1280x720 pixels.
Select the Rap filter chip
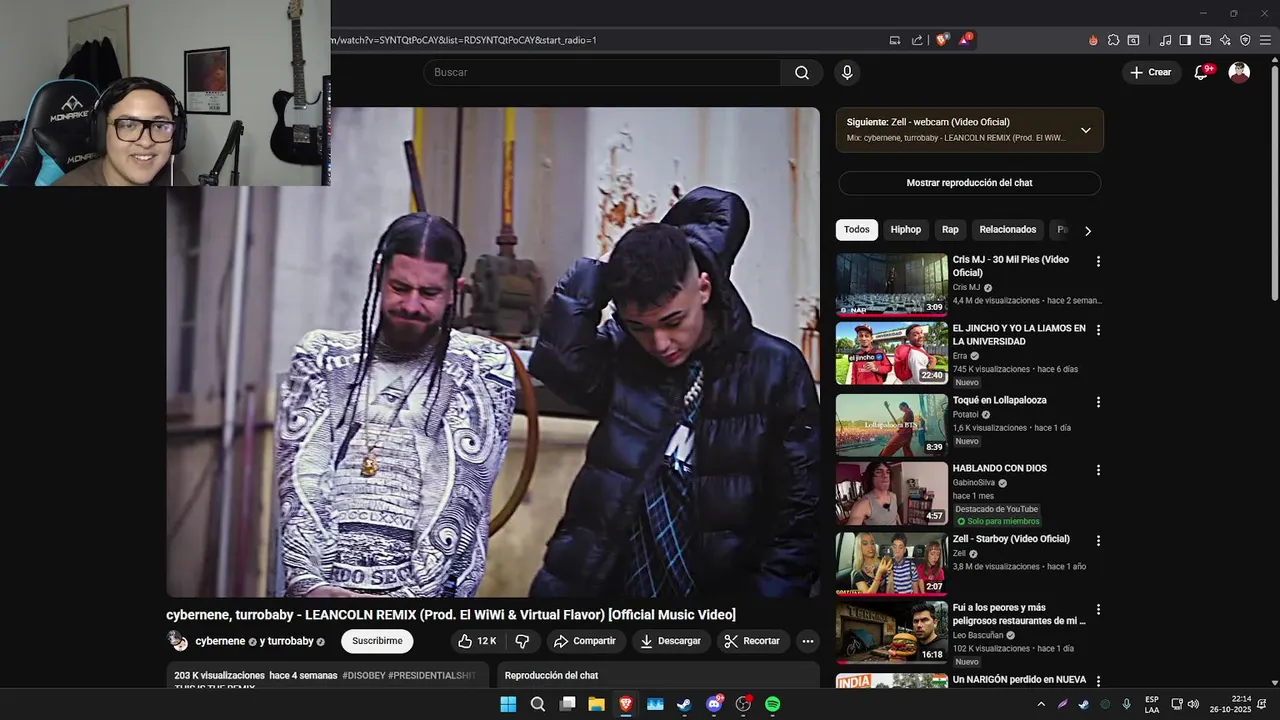click(950, 229)
